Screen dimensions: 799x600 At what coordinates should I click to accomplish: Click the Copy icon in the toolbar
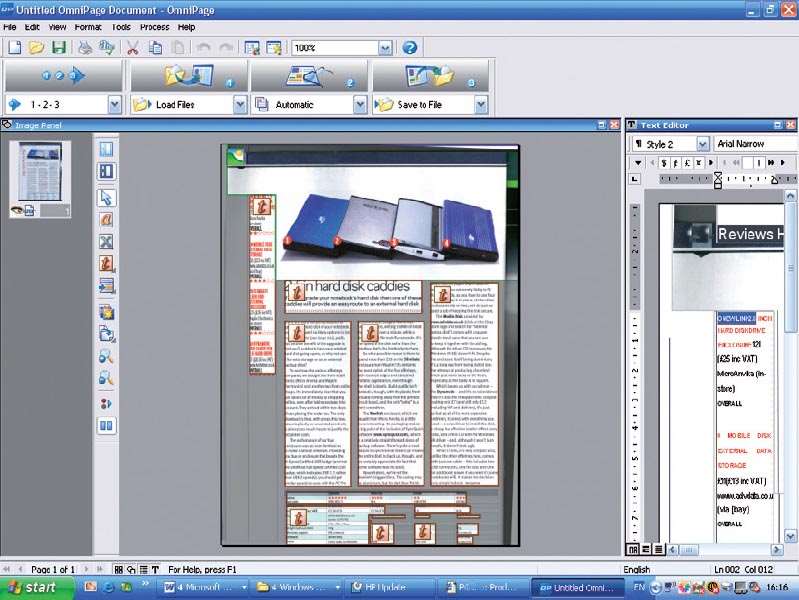[x=155, y=48]
